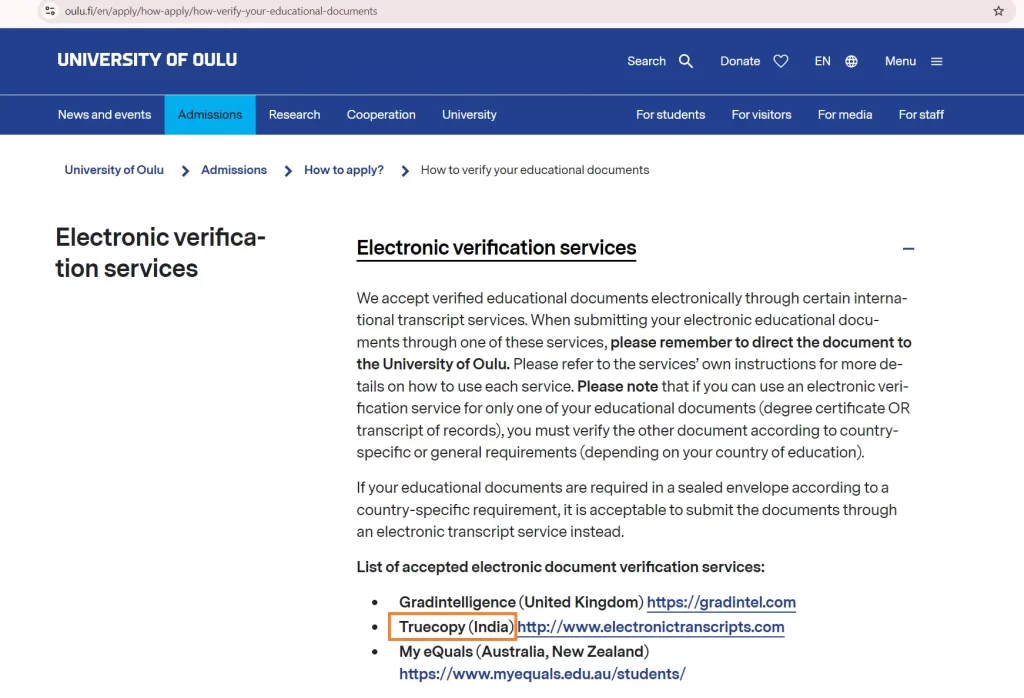The width and height of the screenshot is (1024, 698).
Task: Go to the Research tab
Action: (295, 115)
